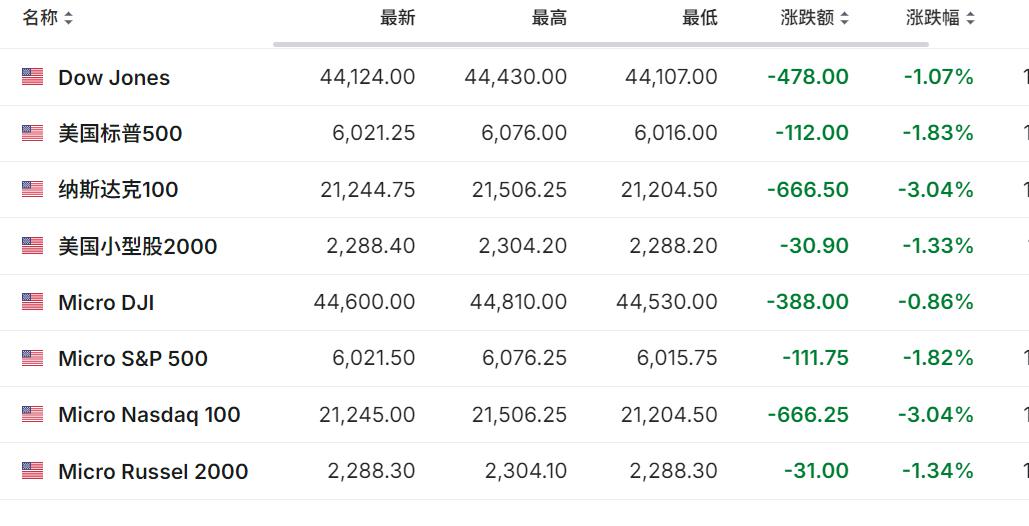The image size is (1029, 526).
Task: Sort by 涨跌幅 using its sort arrows
Action: click(x=971, y=18)
